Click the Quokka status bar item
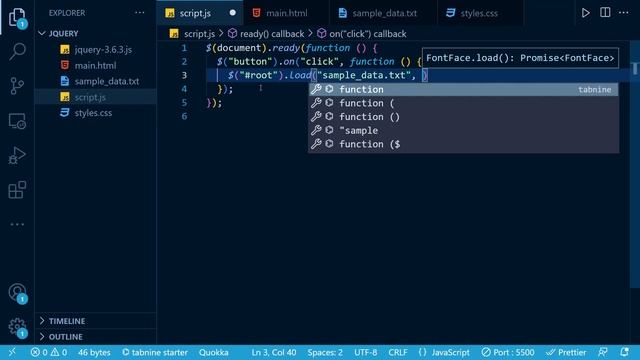The width and height of the screenshot is (640, 360). point(213,352)
